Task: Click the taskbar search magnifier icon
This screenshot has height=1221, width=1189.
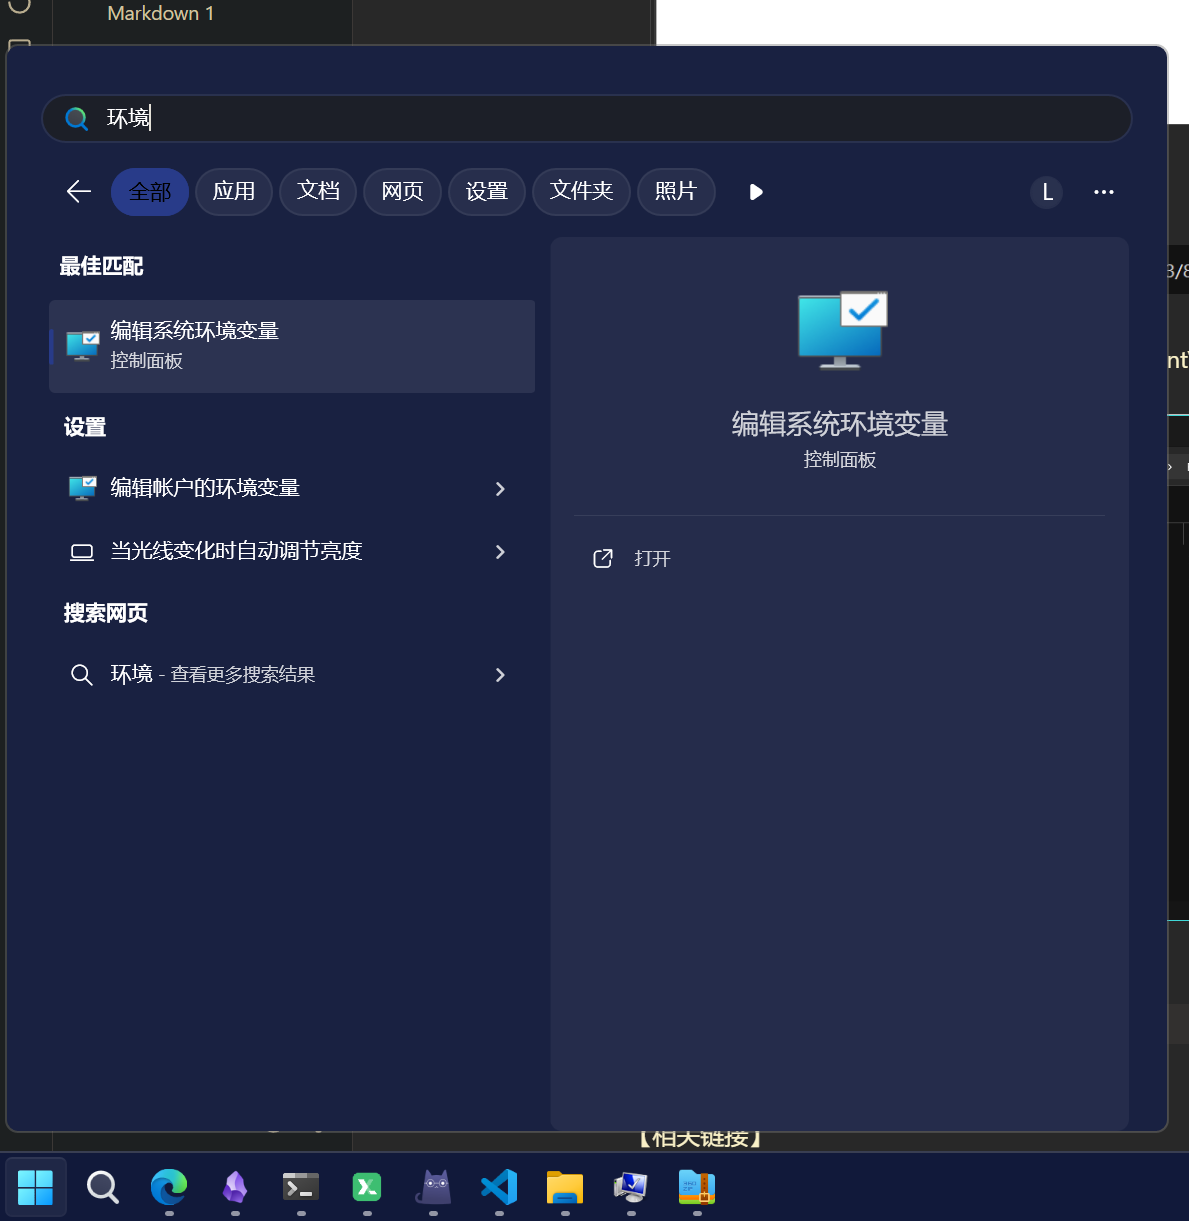Action: [102, 1187]
